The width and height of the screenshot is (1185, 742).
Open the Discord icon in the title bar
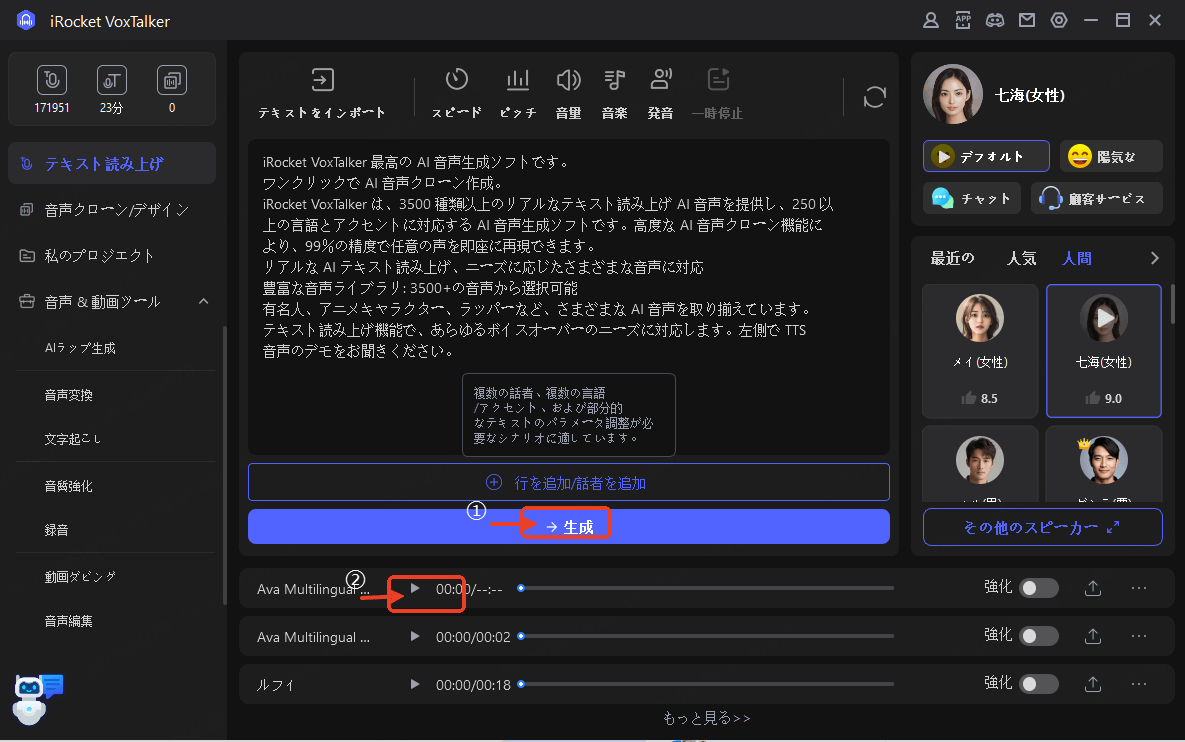point(995,20)
